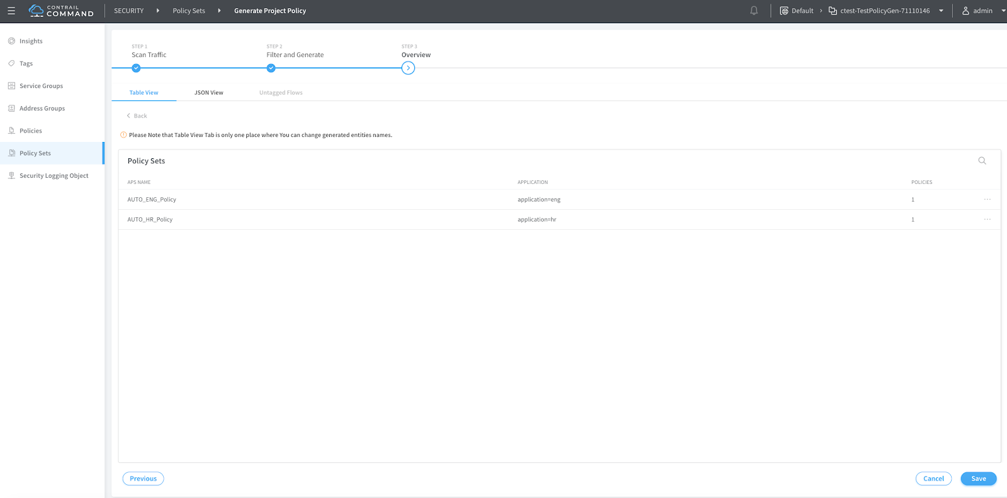The image size is (1007, 498).
Task: Click the AUTO_ENG_Policy name cell
Action: (x=152, y=200)
